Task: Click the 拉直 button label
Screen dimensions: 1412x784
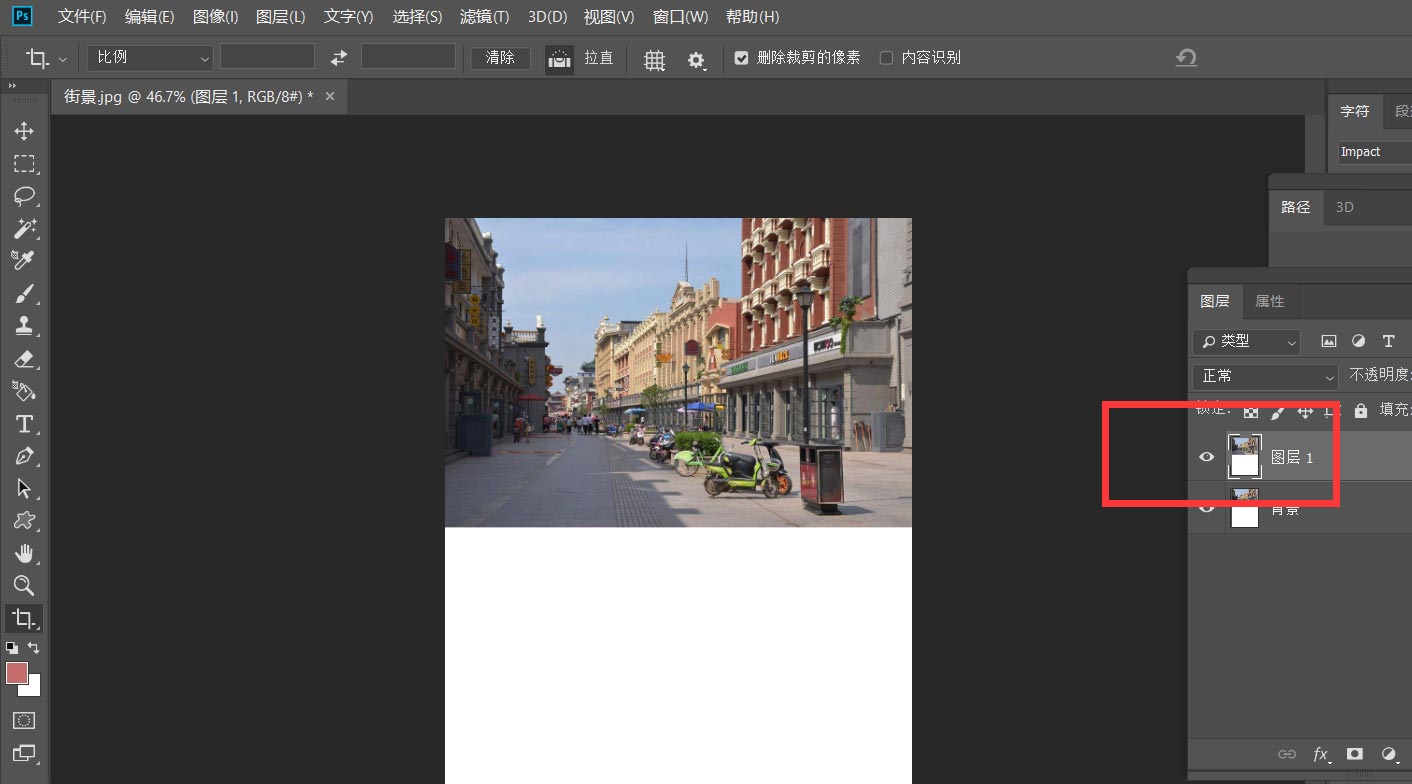Action: pyautogui.click(x=599, y=58)
